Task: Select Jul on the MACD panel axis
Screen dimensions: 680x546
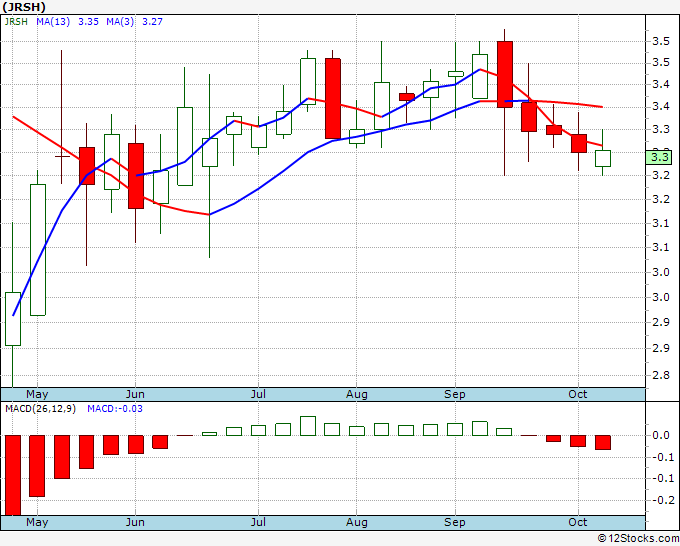Action: pos(258,522)
